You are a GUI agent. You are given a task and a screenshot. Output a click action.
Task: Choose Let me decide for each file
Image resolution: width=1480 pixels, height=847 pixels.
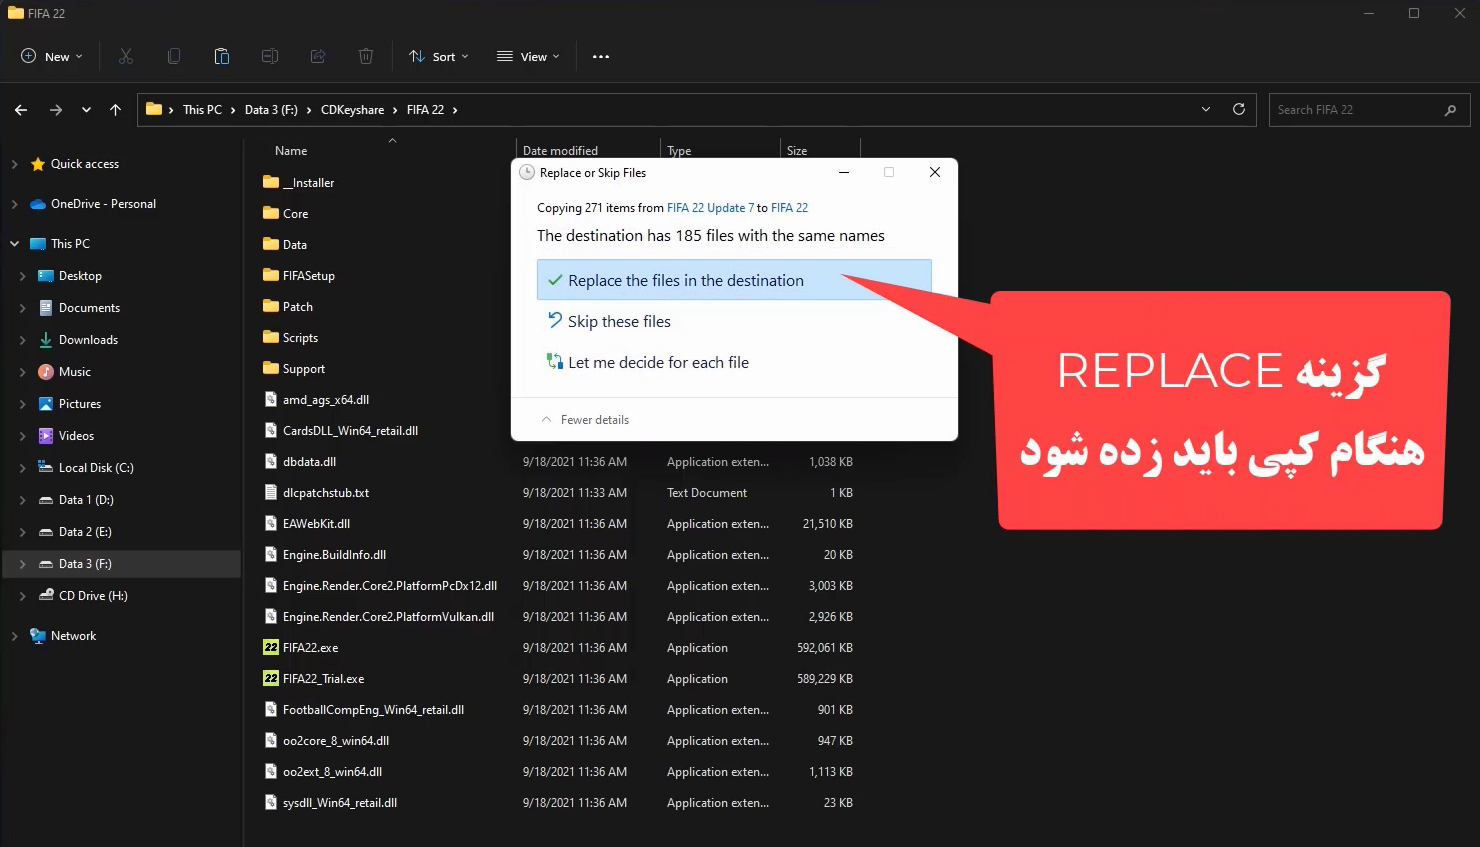point(658,363)
